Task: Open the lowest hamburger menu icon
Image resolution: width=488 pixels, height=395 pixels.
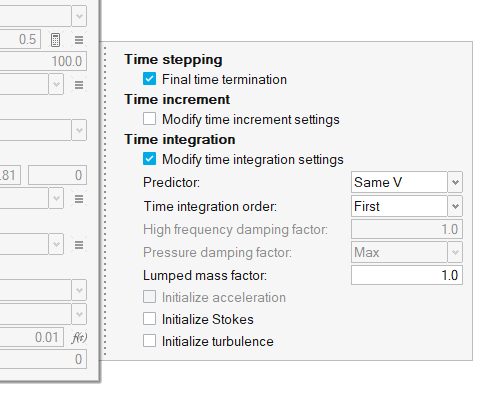Action: click(x=79, y=245)
